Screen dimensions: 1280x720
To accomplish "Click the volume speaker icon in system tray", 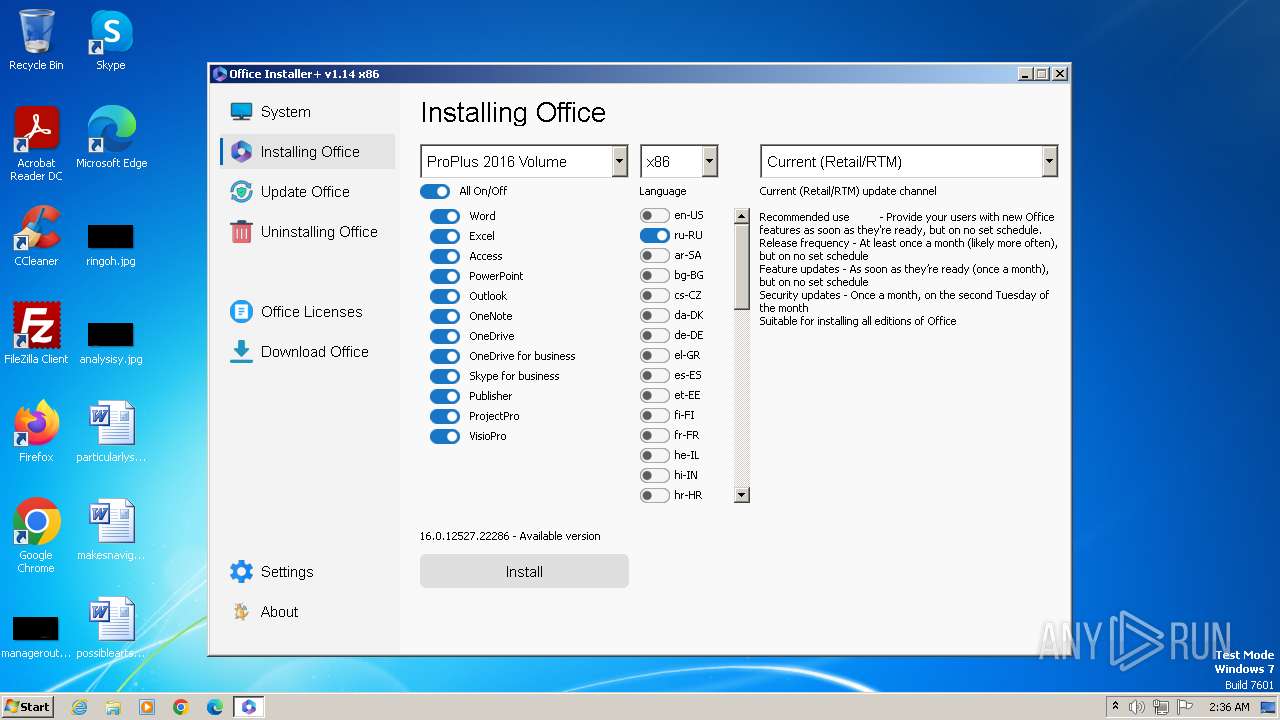I will (x=1137, y=707).
